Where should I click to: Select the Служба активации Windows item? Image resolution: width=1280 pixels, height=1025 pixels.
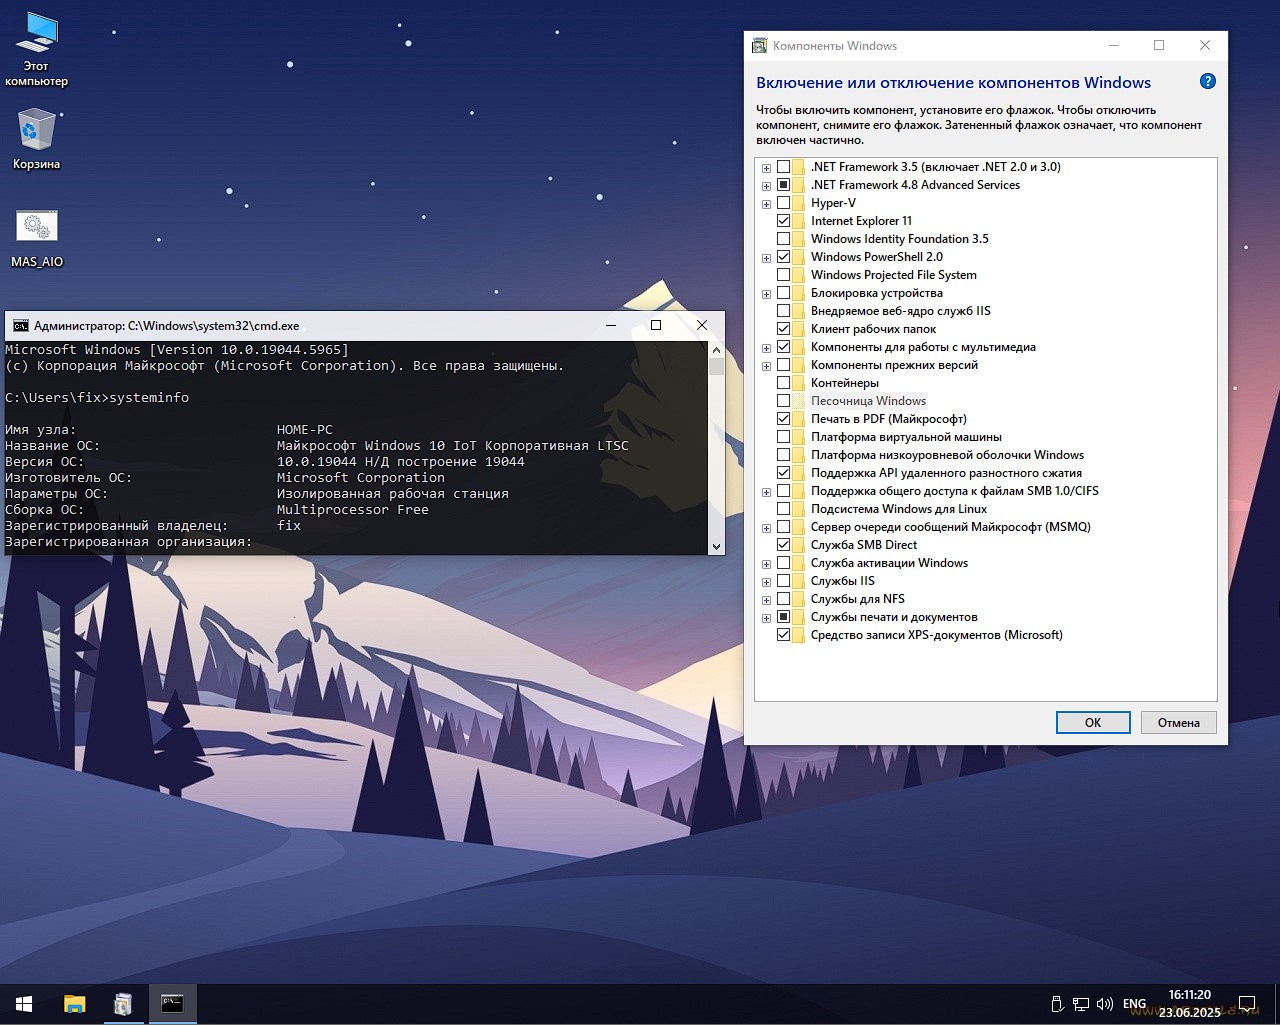[889, 563]
